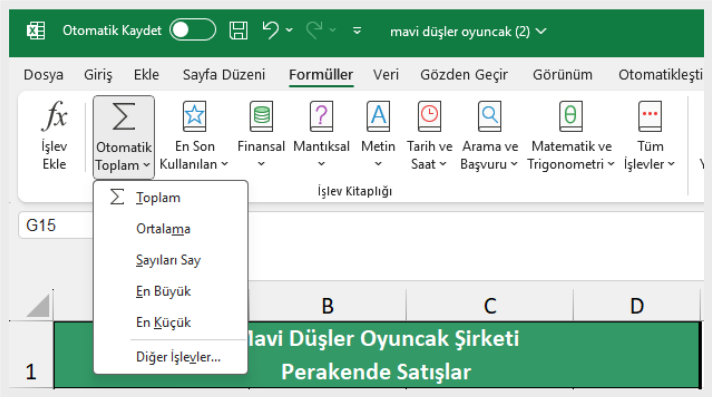Choose Ortalama from the AutoSum menu
Screen dimensions: 712x397
170,229
